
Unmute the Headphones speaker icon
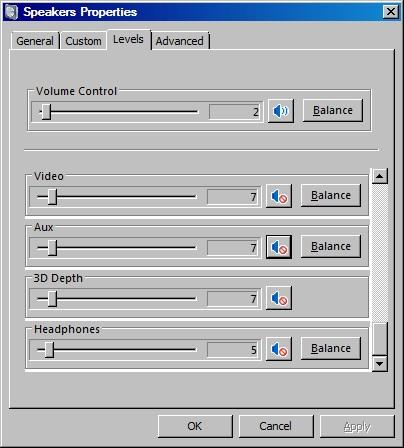click(279, 349)
